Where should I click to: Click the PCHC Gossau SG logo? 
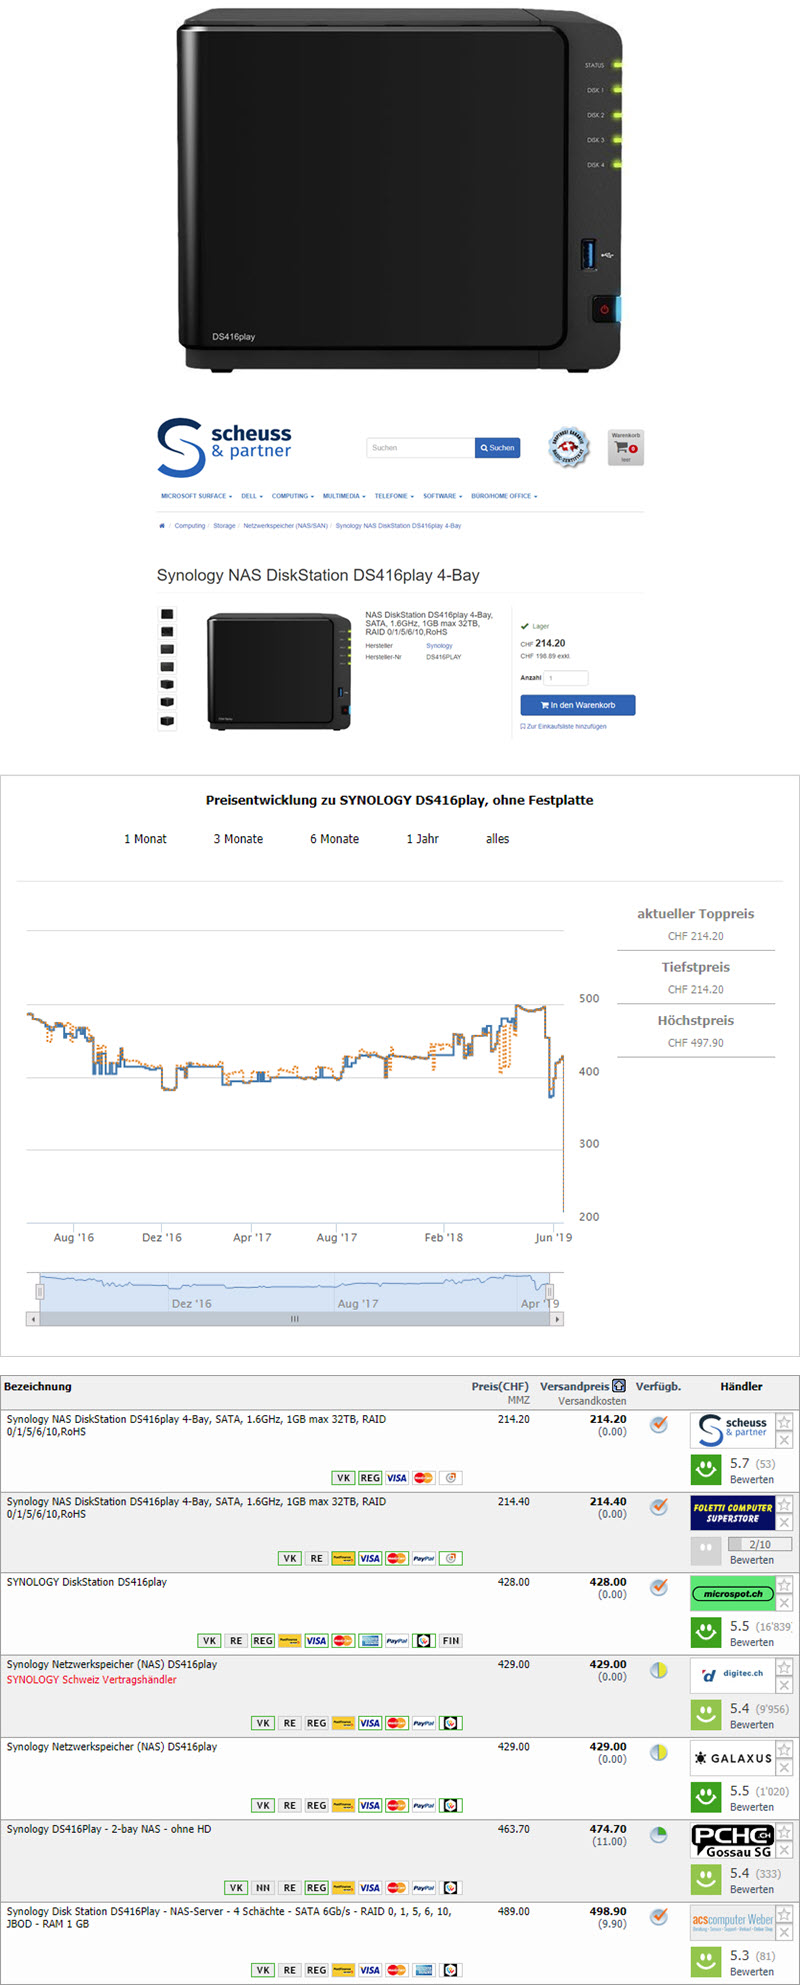click(x=732, y=1841)
